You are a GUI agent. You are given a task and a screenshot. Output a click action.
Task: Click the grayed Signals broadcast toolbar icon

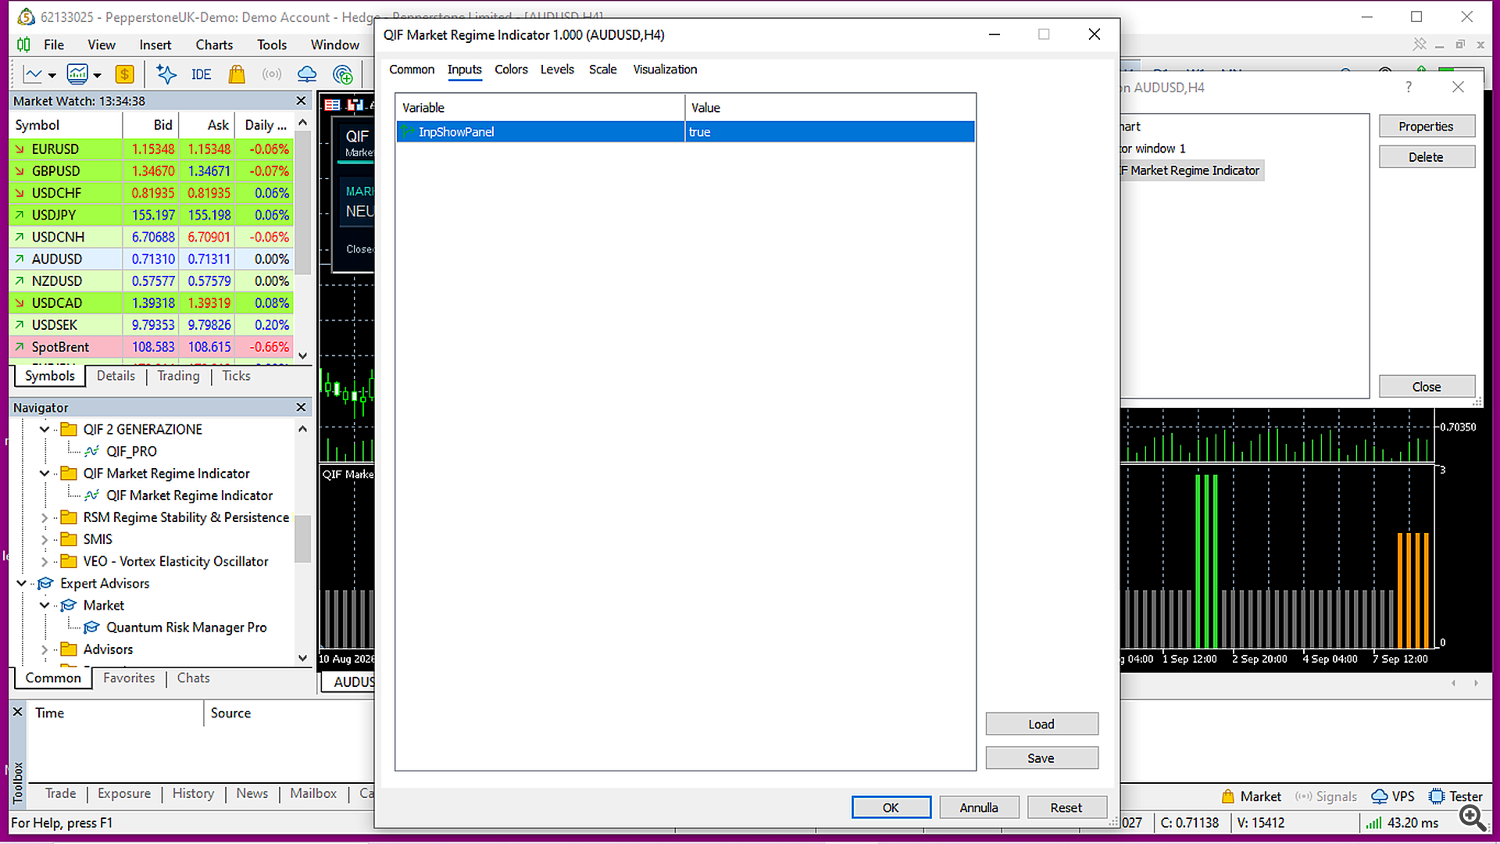tap(272, 74)
